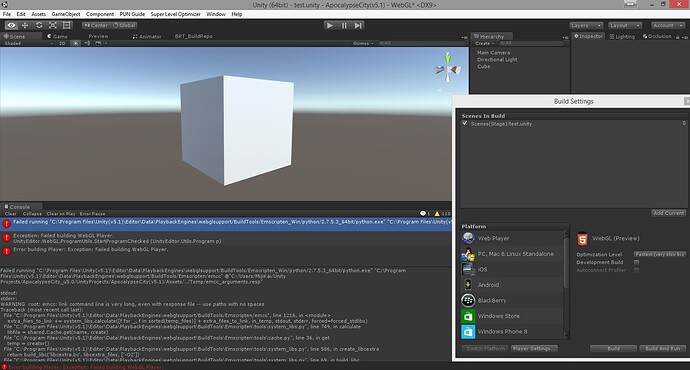690x370 pixels.
Task: Toggle 2D scene view mode
Action: pyautogui.click(x=62, y=44)
